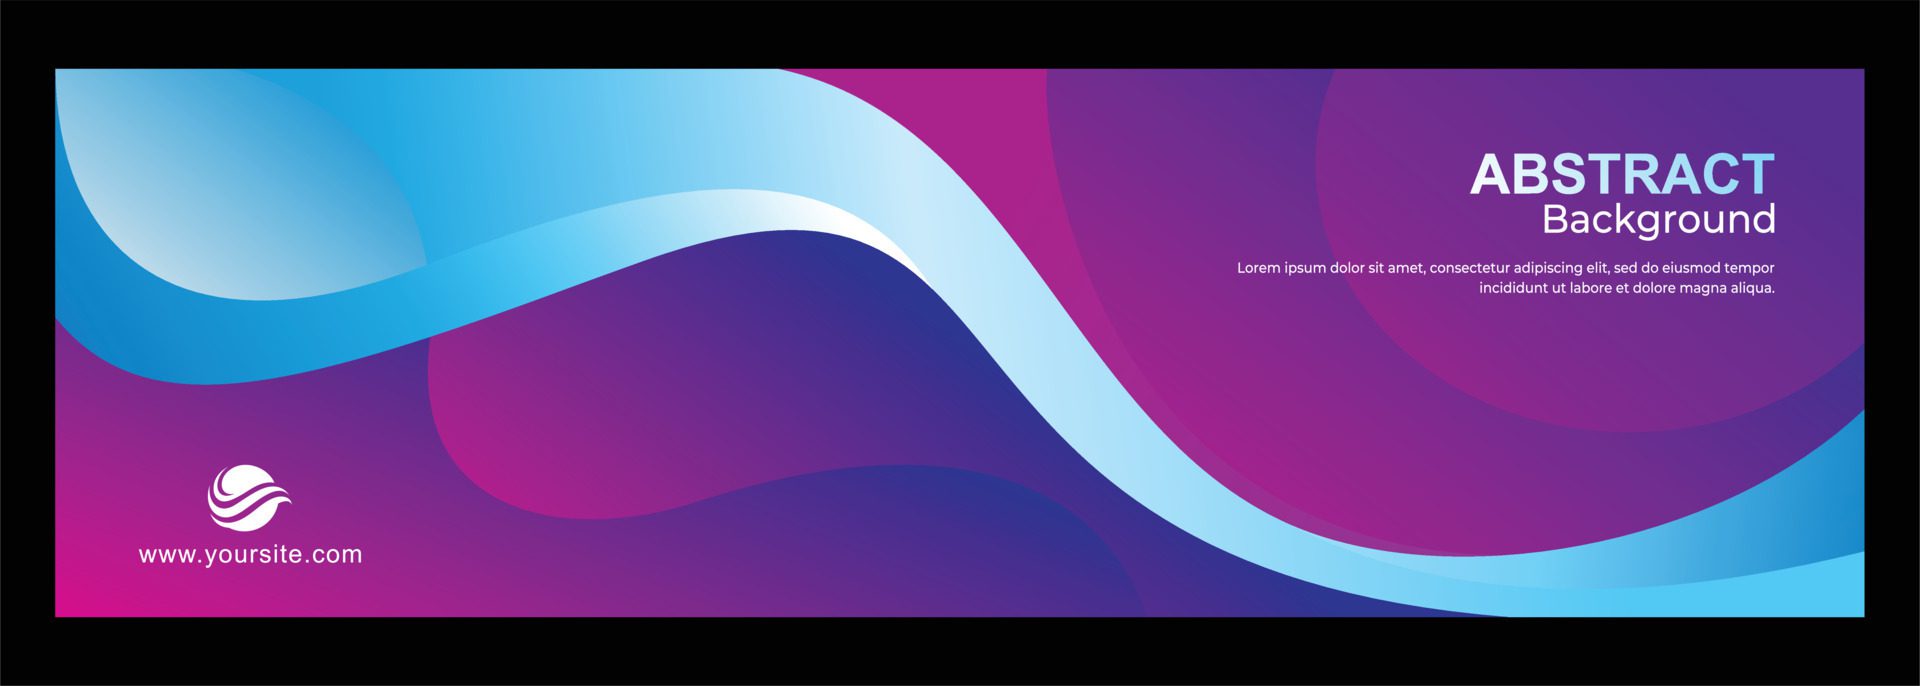Click the Lorem ipsum dolor text line

(1505, 268)
